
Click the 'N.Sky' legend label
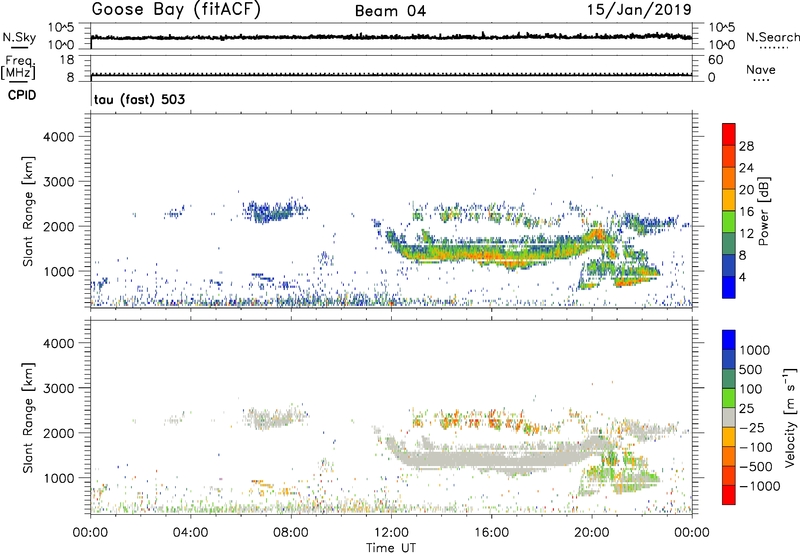[19, 37]
